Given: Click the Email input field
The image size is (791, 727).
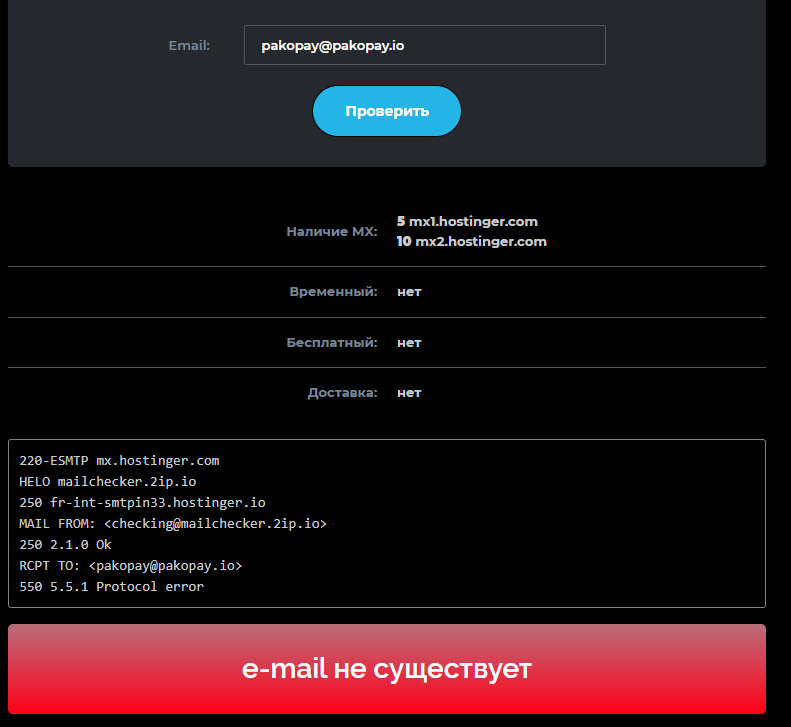Looking at the screenshot, I should click(x=425, y=45).
